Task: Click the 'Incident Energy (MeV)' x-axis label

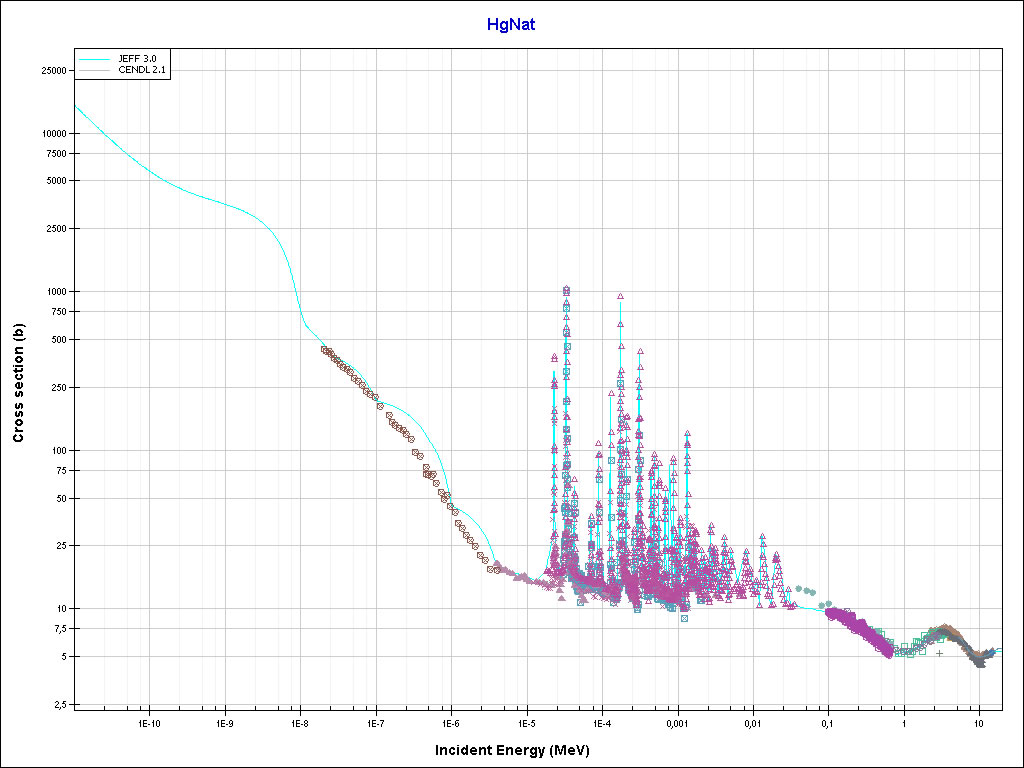Action: [x=511, y=750]
